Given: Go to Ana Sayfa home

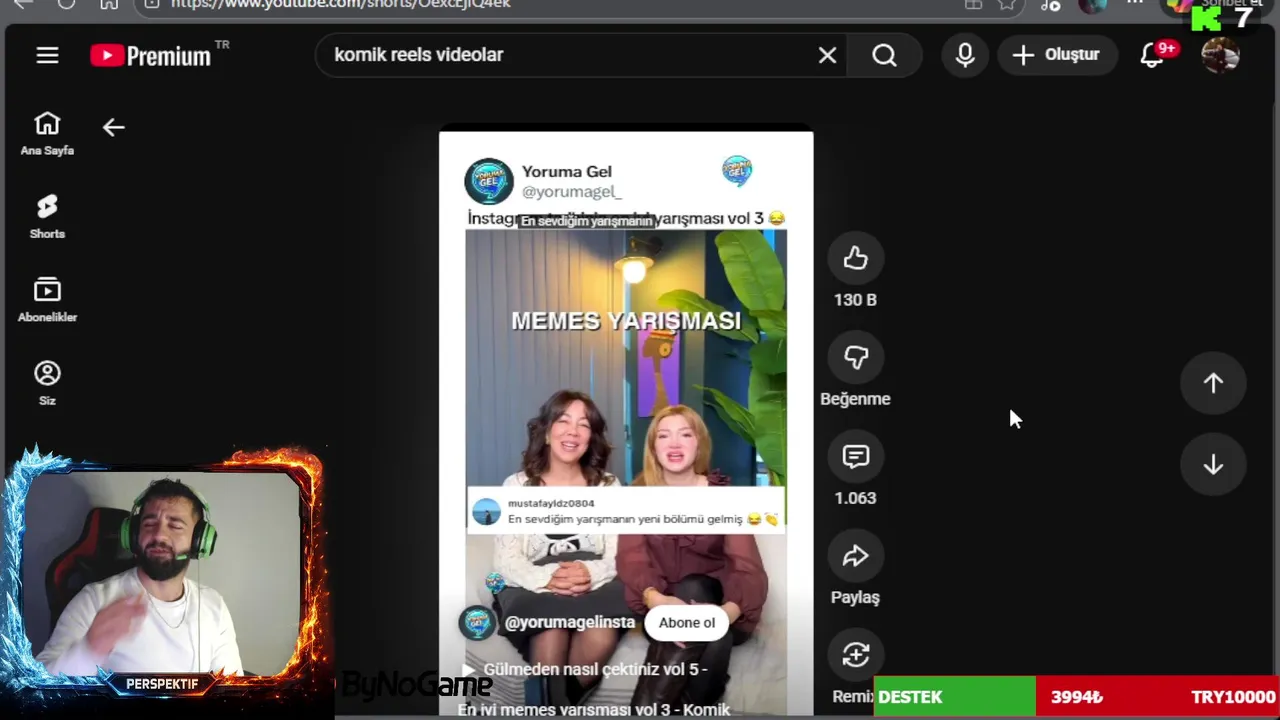Looking at the screenshot, I should click(47, 134).
